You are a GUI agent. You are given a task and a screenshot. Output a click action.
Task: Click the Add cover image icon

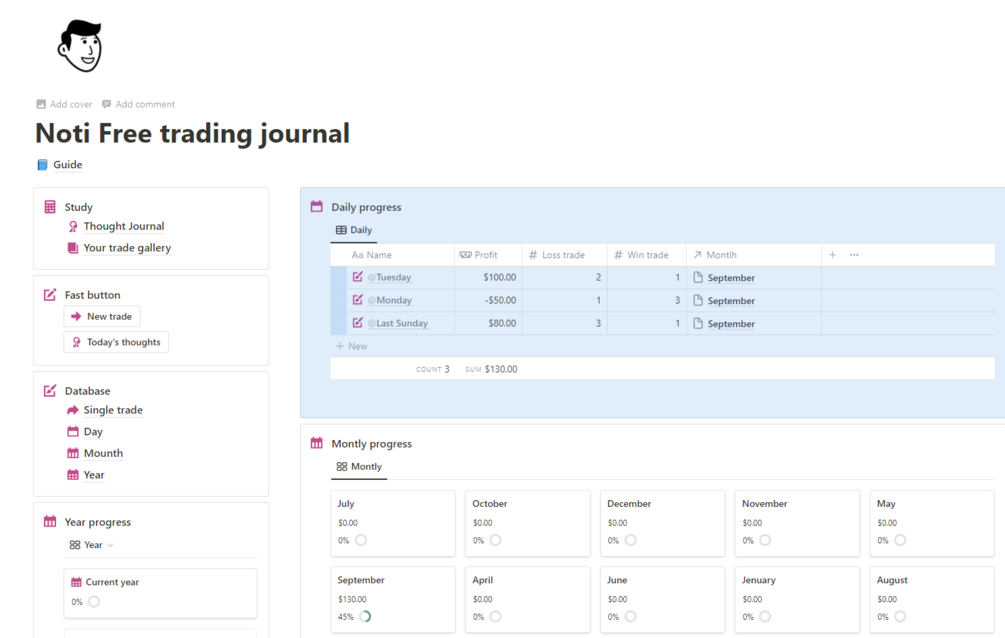coord(41,104)
